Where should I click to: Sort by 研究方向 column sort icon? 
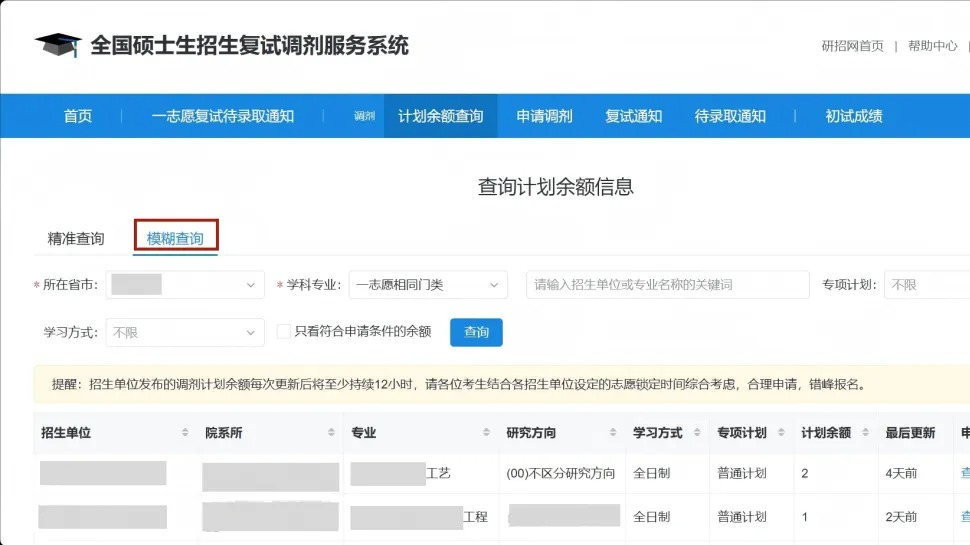(613, 433)
